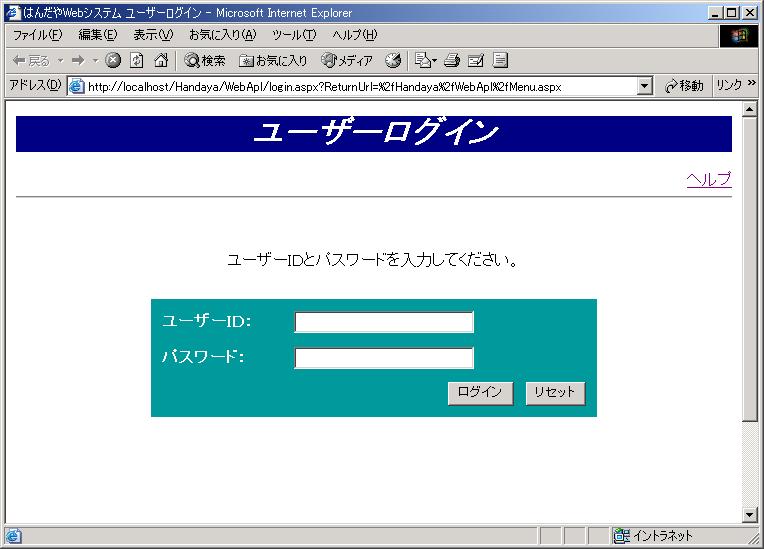764x549 pixels.
Task: Click the Windows logo throbber icon
Action: click(x=739, y=36)
